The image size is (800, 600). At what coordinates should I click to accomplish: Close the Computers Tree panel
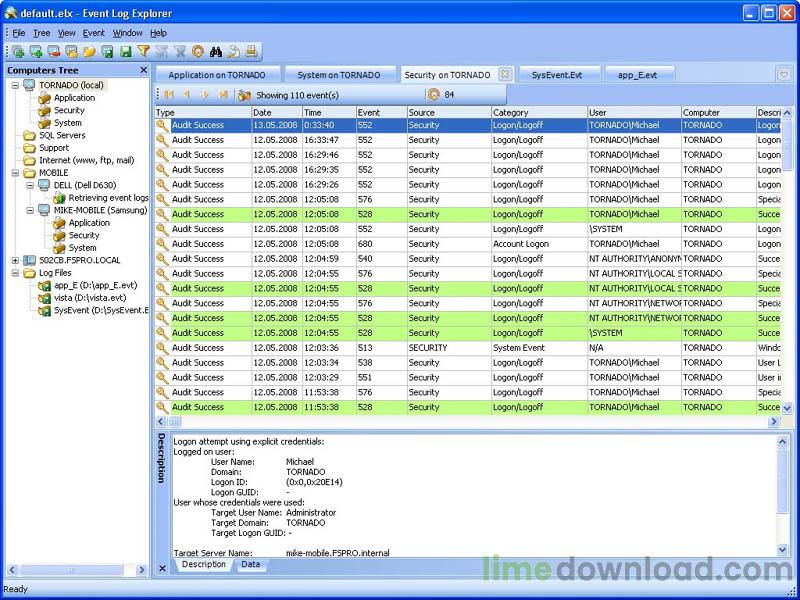143,70
